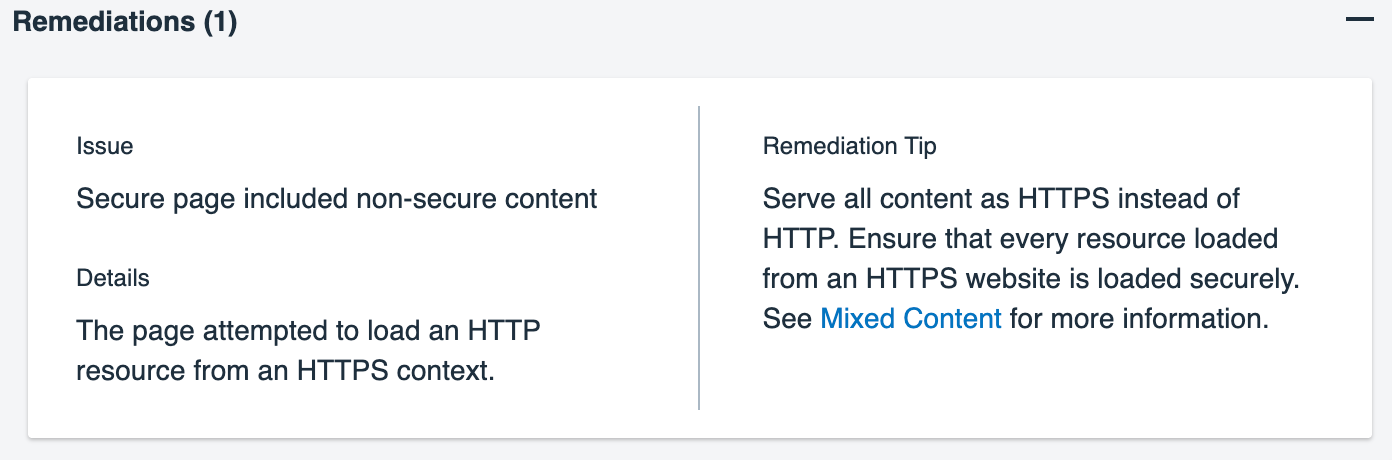The image size is (1392, 460).
Task: Click 'The page attempted to load an HTTP' line
Action: click(x=308, y=330)
